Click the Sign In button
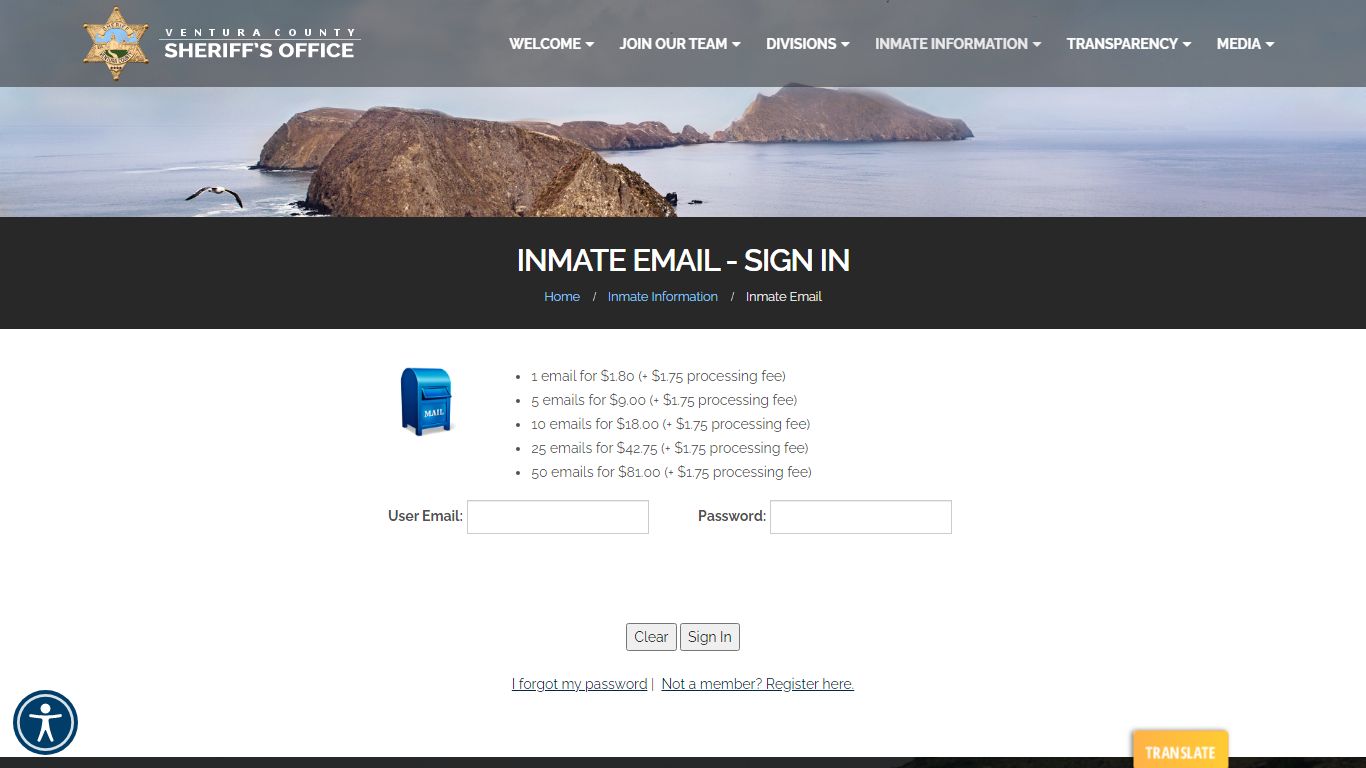This screenshot has width=1366, height=768. tap(710, 637)
